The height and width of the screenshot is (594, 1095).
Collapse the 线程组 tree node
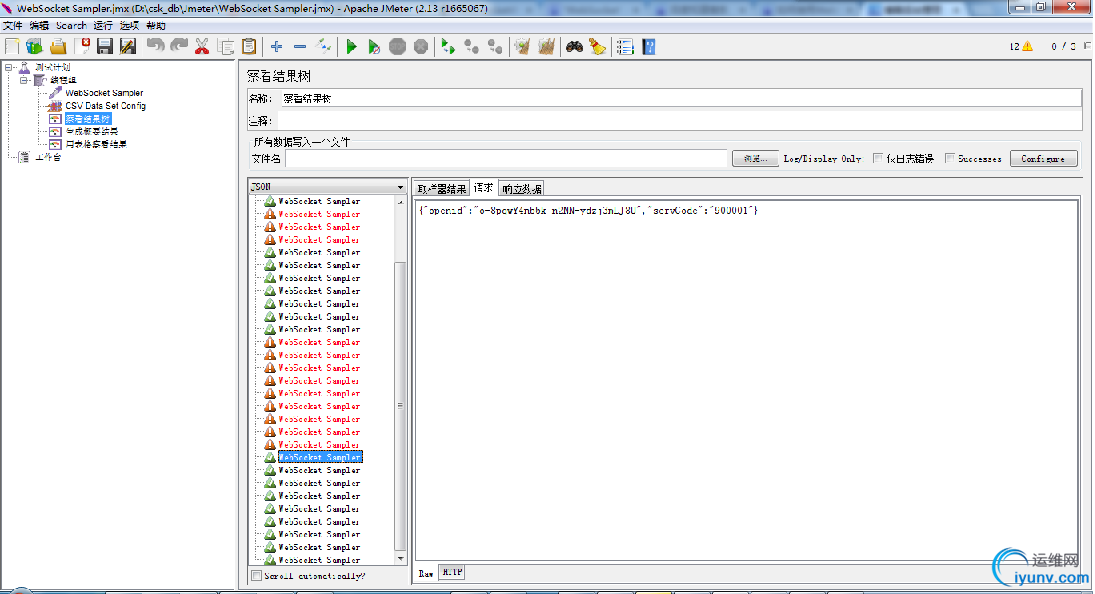coord(24,80)
